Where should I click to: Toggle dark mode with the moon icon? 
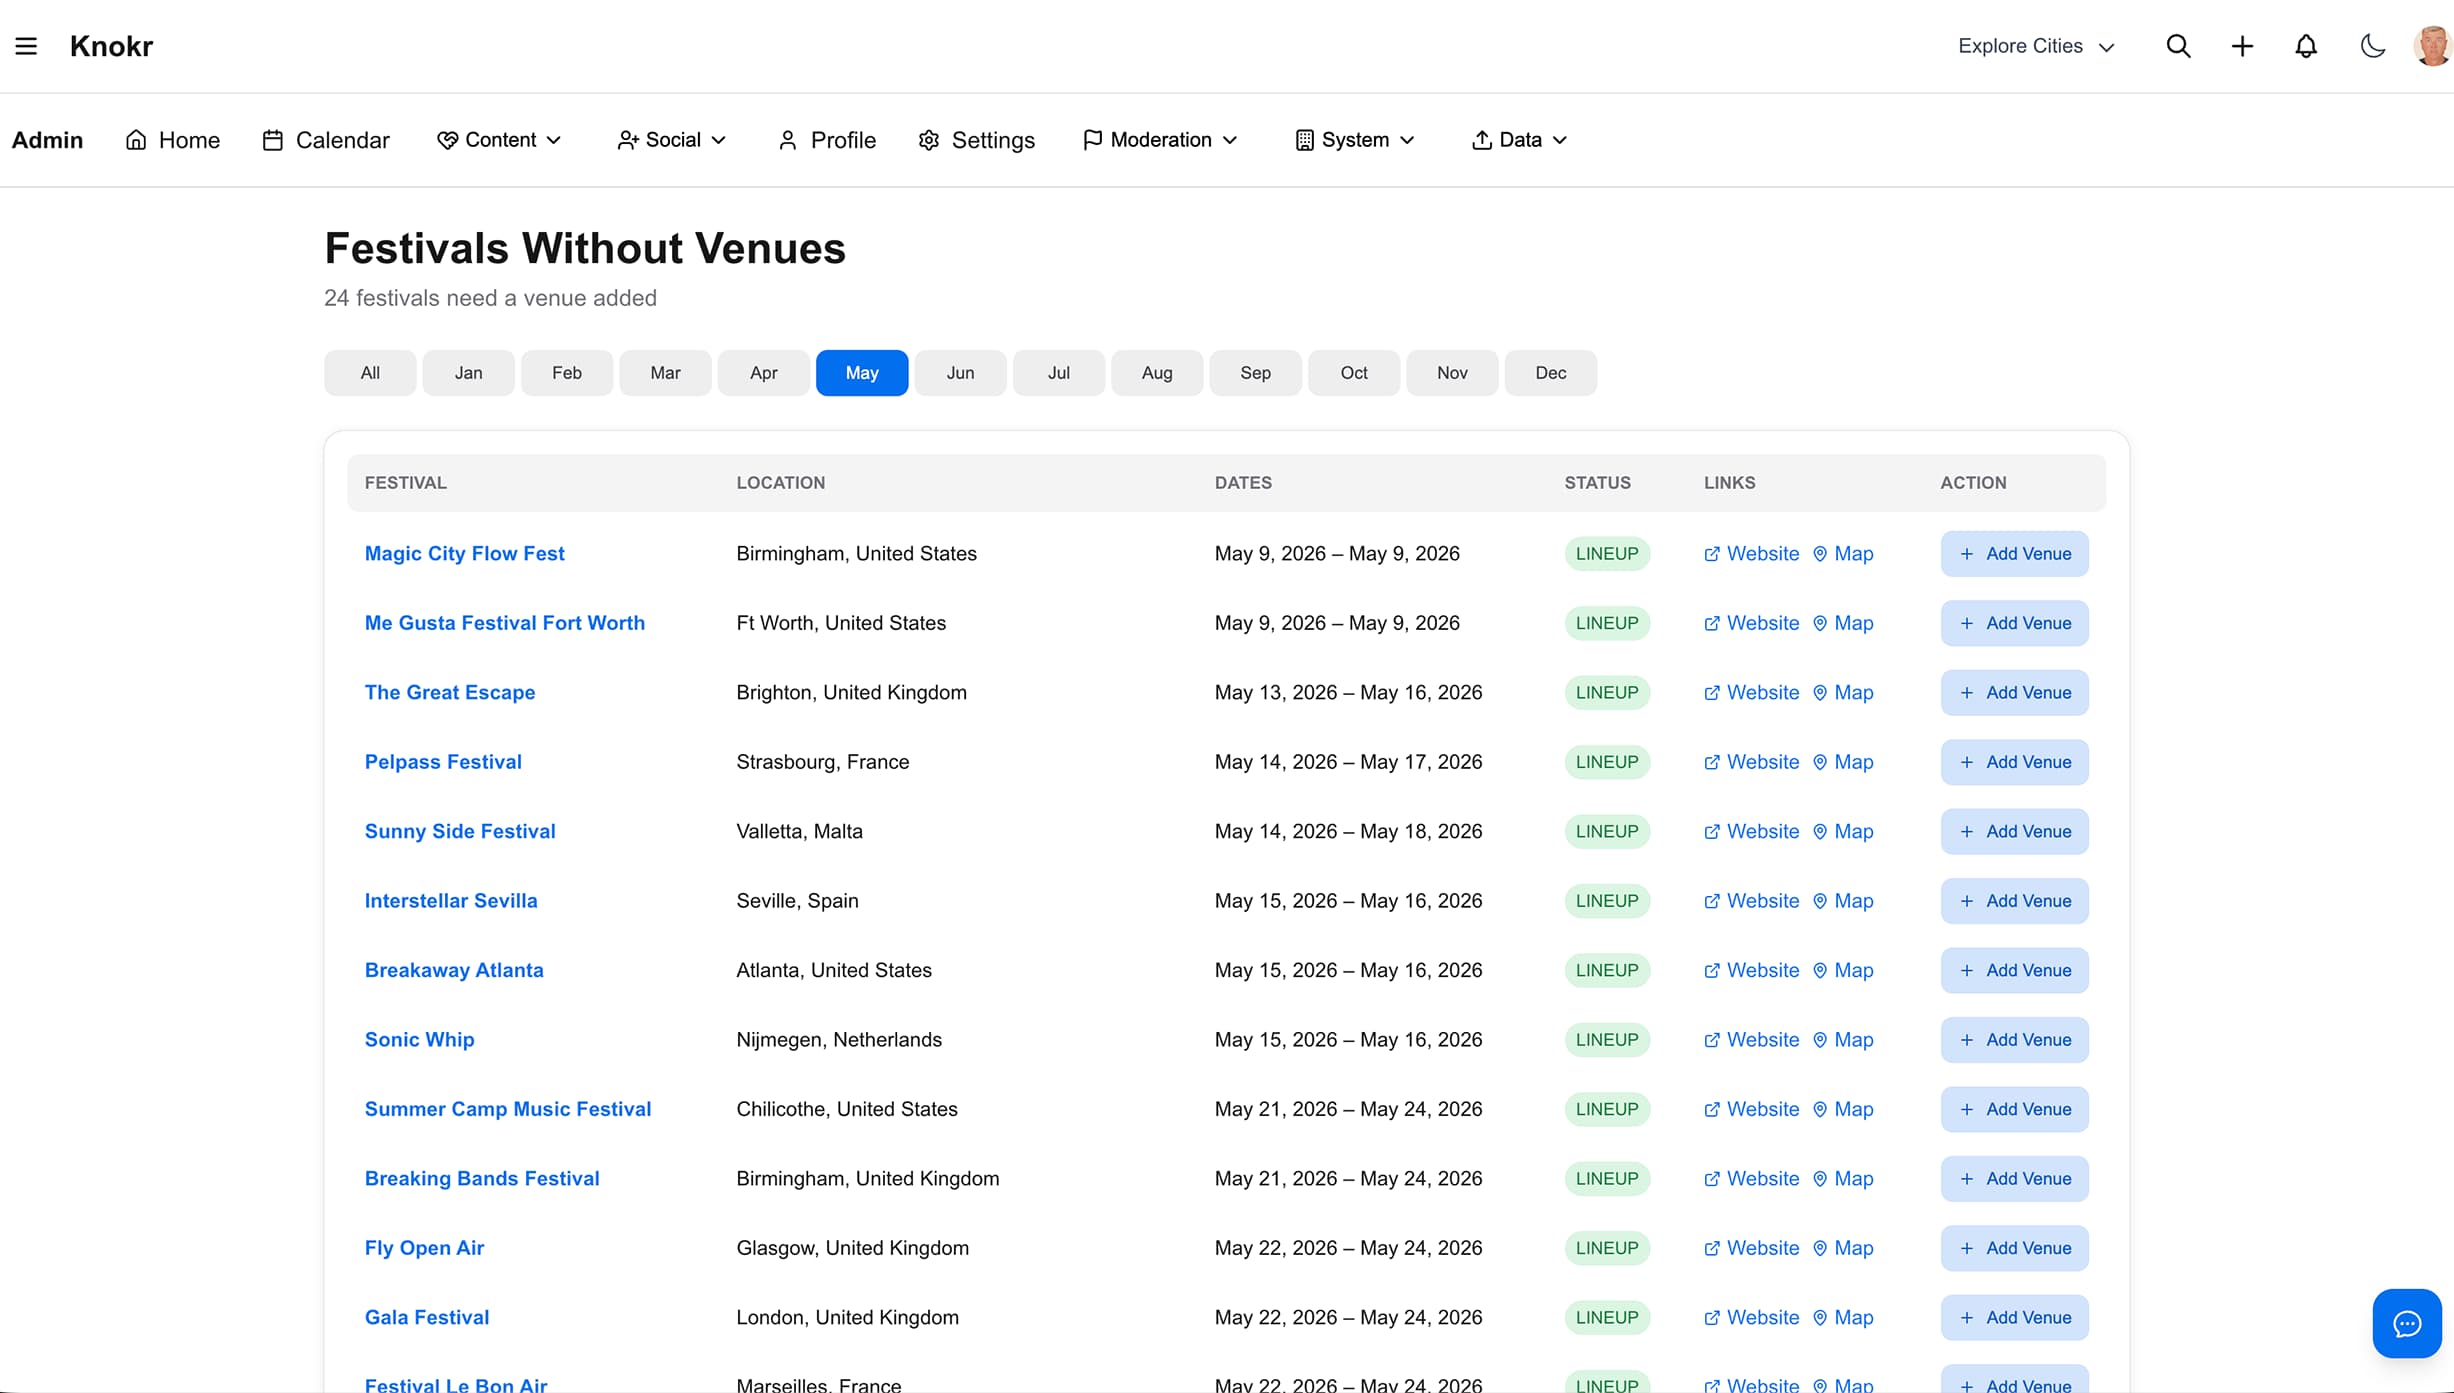(2371, 45)
